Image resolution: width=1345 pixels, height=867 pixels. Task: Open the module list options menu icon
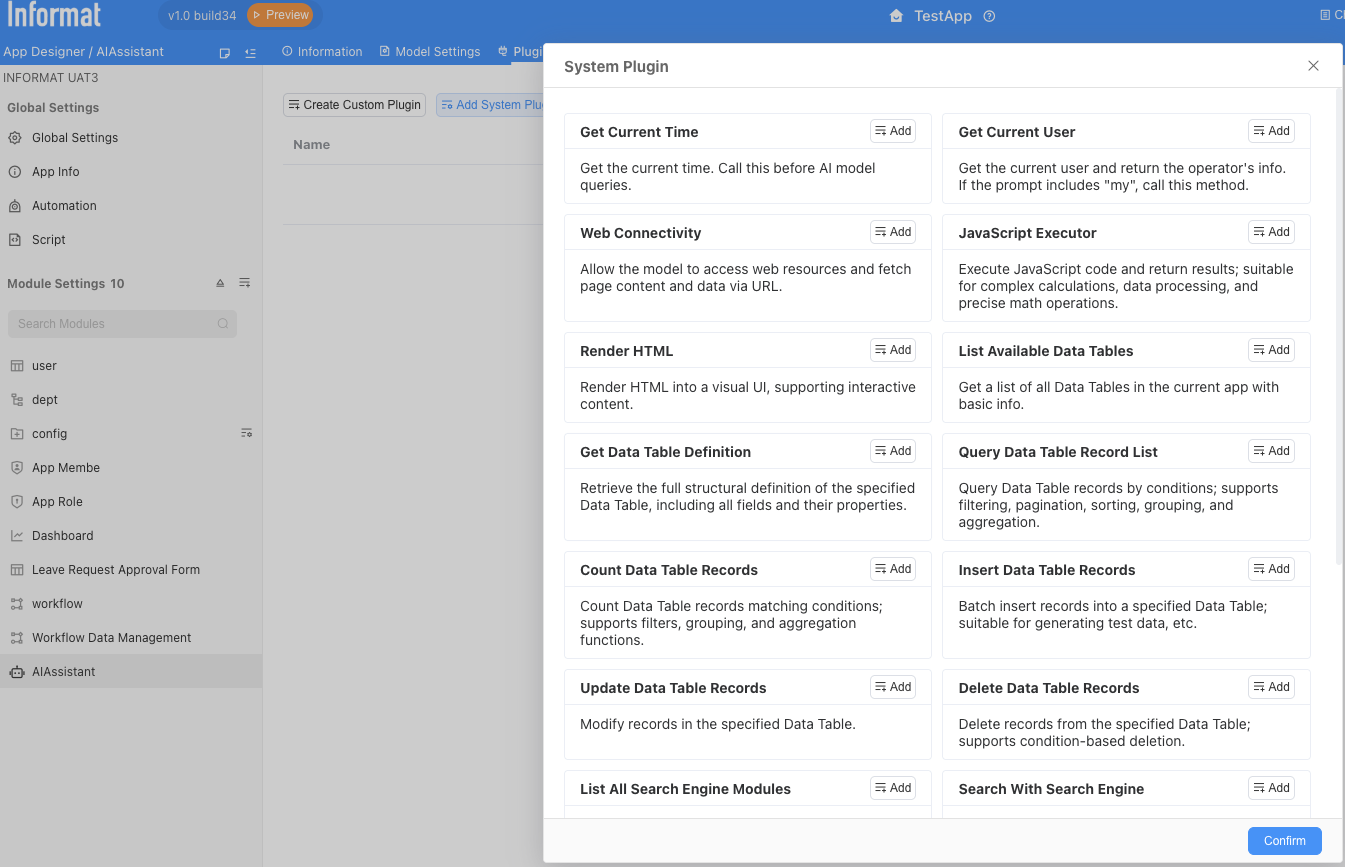[245, 284]
